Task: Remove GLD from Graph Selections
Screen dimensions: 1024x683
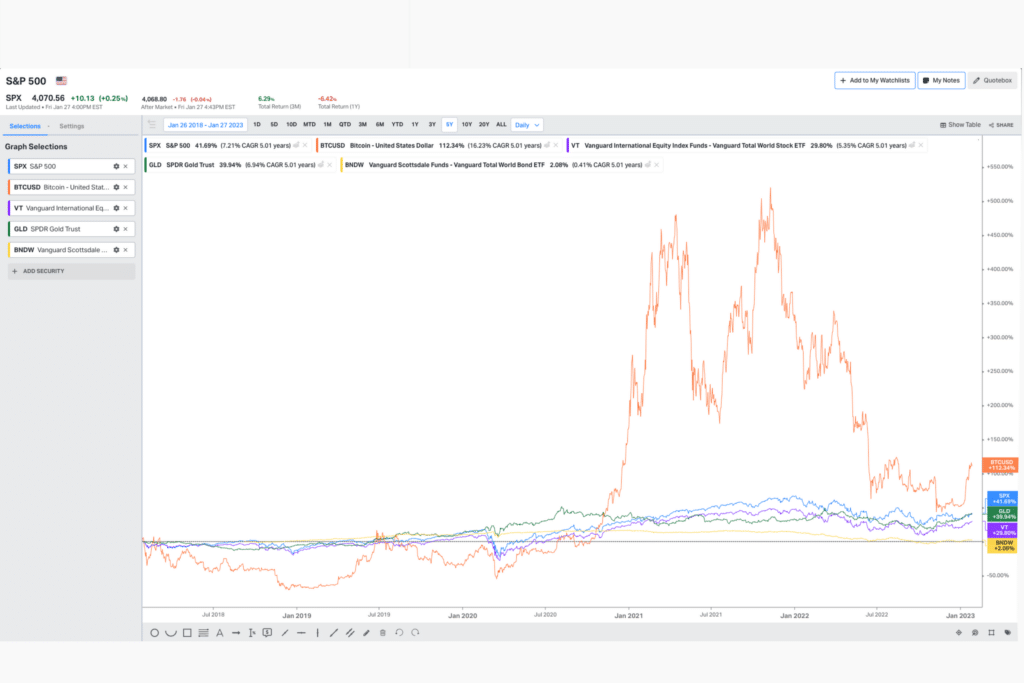Action: coord(126,229)
